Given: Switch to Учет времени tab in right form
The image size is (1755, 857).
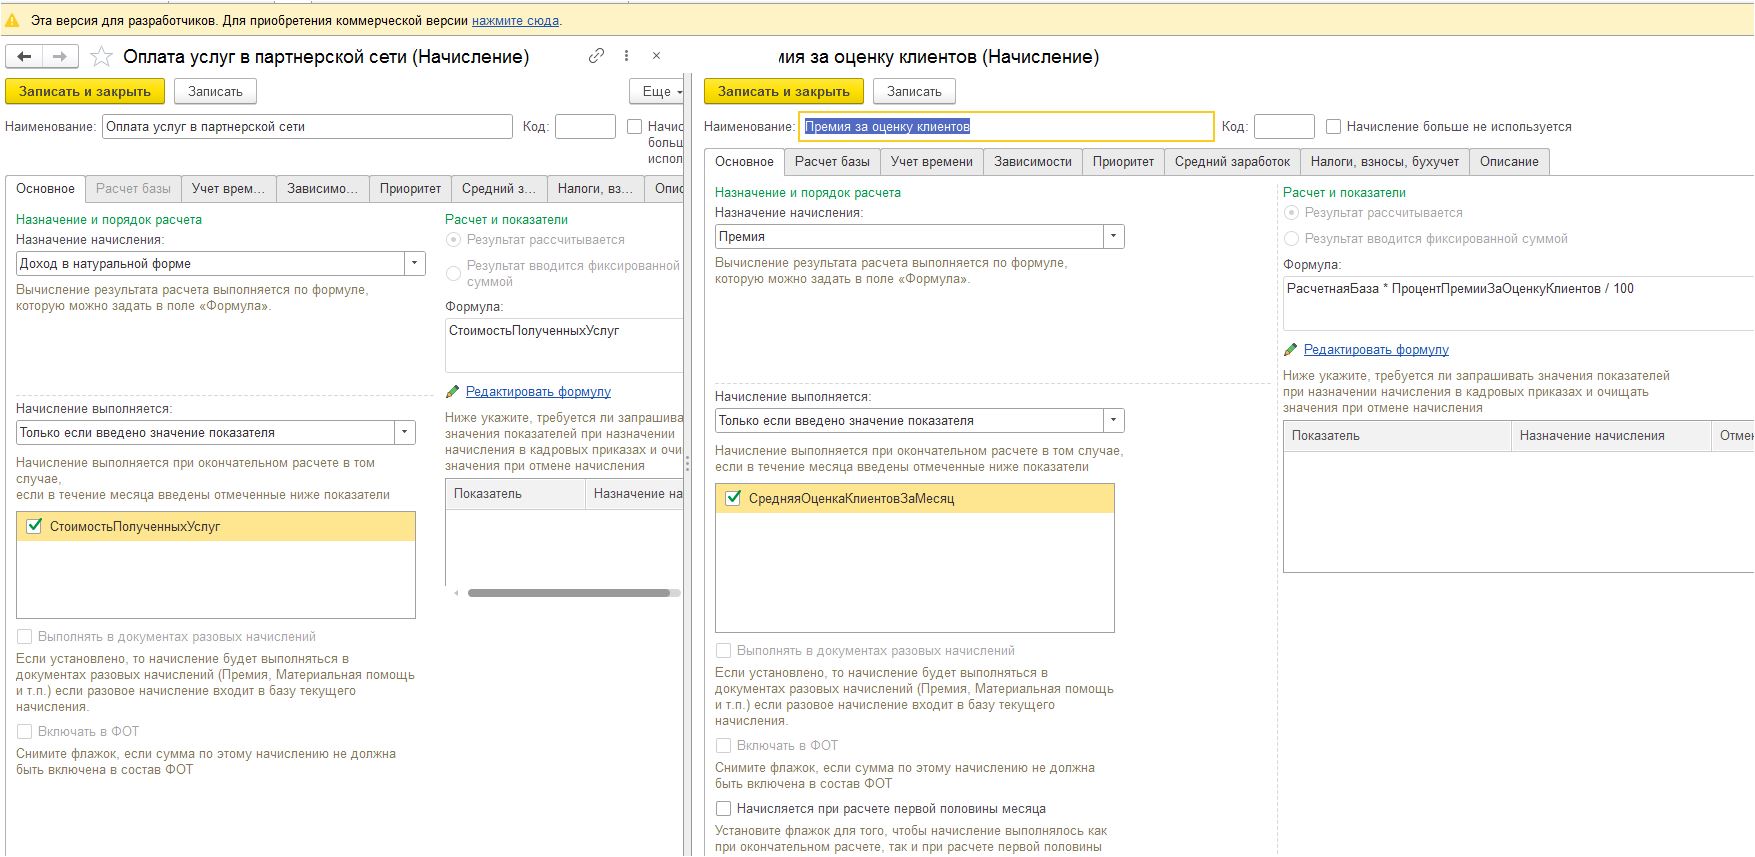Looking at the screenshot, I should pos(931,162).
